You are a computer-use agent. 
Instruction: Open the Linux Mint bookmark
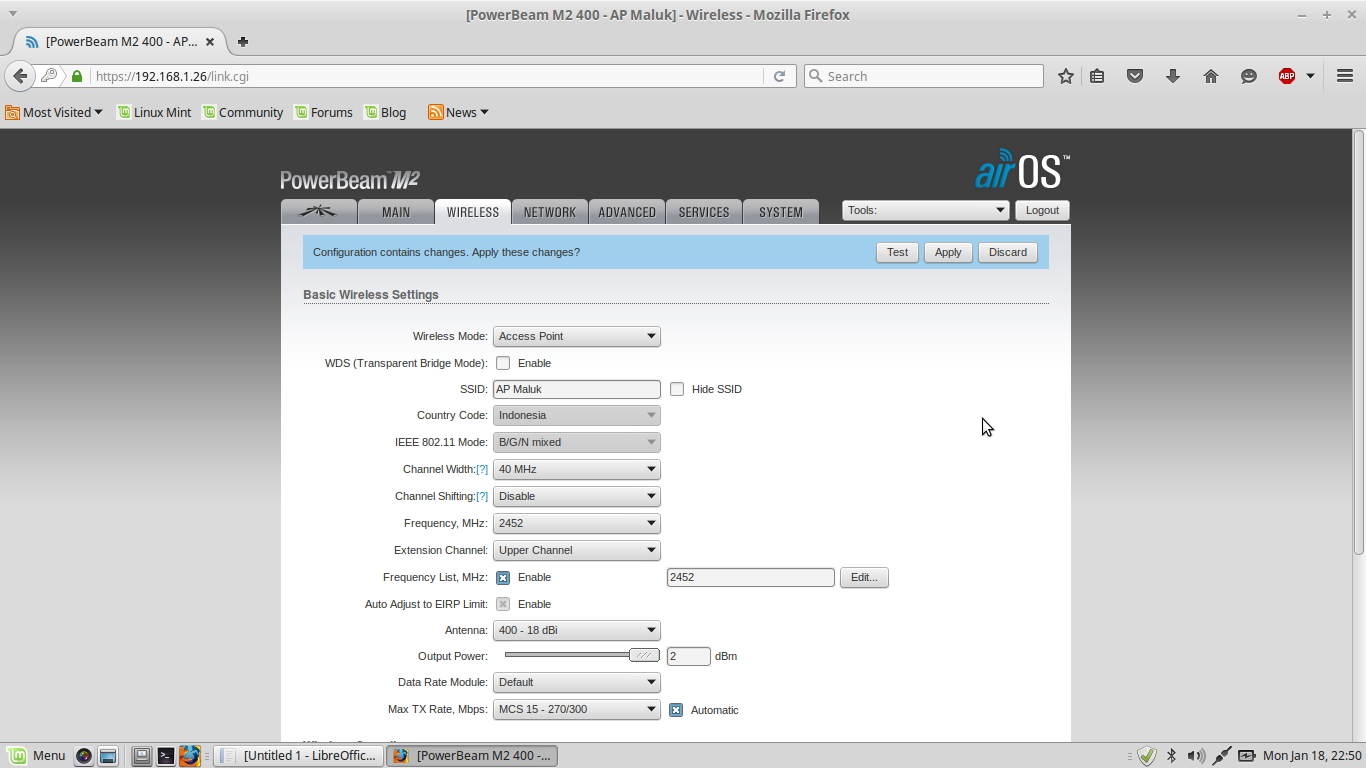(x=154, y=112)
